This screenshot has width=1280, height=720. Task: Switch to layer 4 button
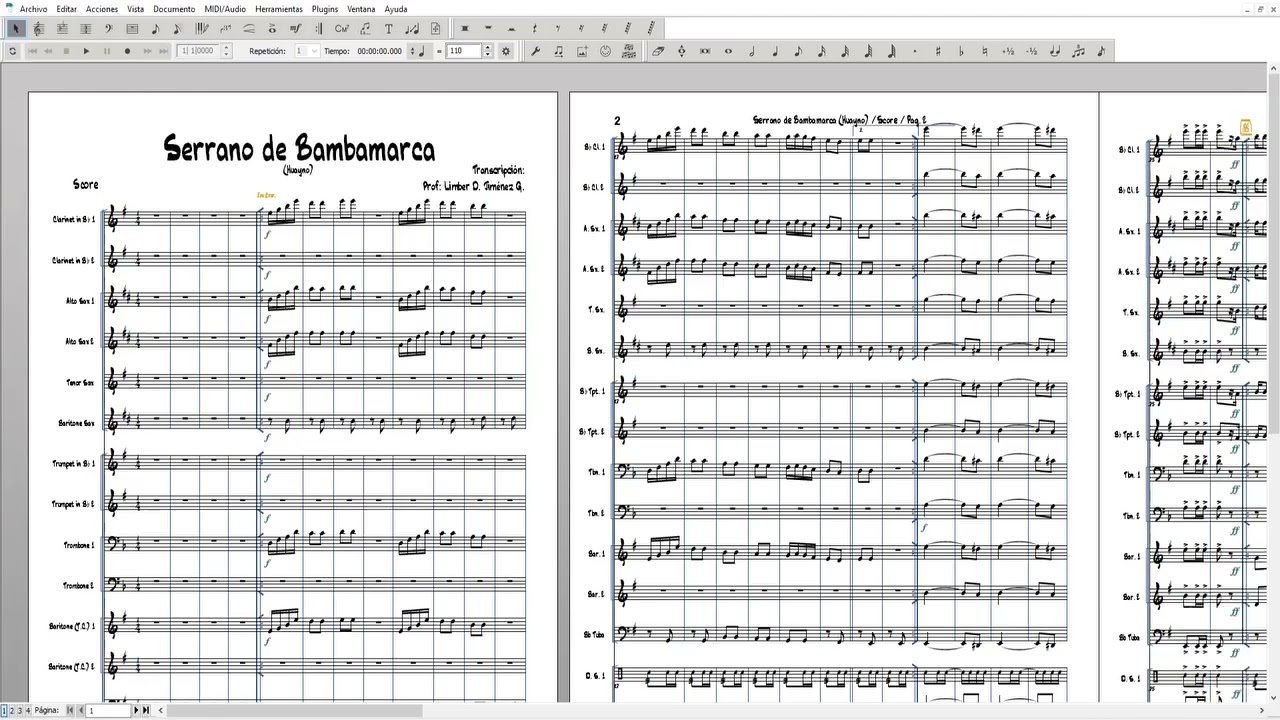point(26,710)
